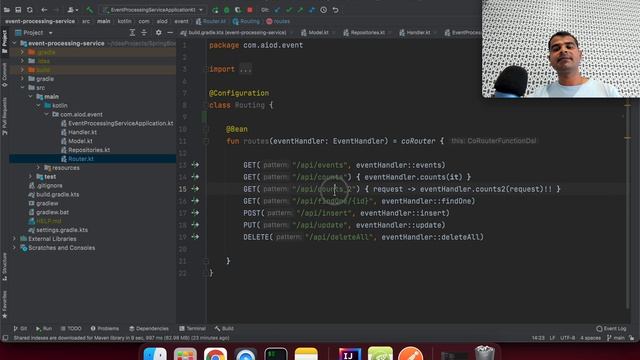Hide the Project panel with minus icon
This screenshot has width=640, height=360.
(170, 33)
